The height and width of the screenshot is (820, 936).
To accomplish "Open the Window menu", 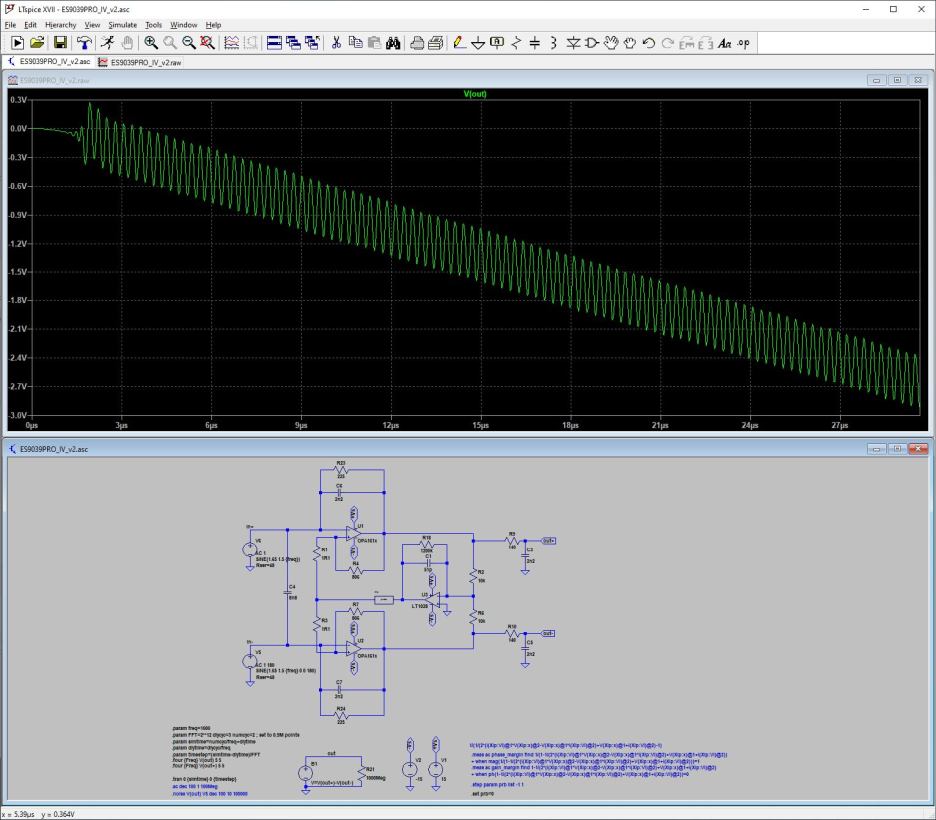I will (183, 25).
